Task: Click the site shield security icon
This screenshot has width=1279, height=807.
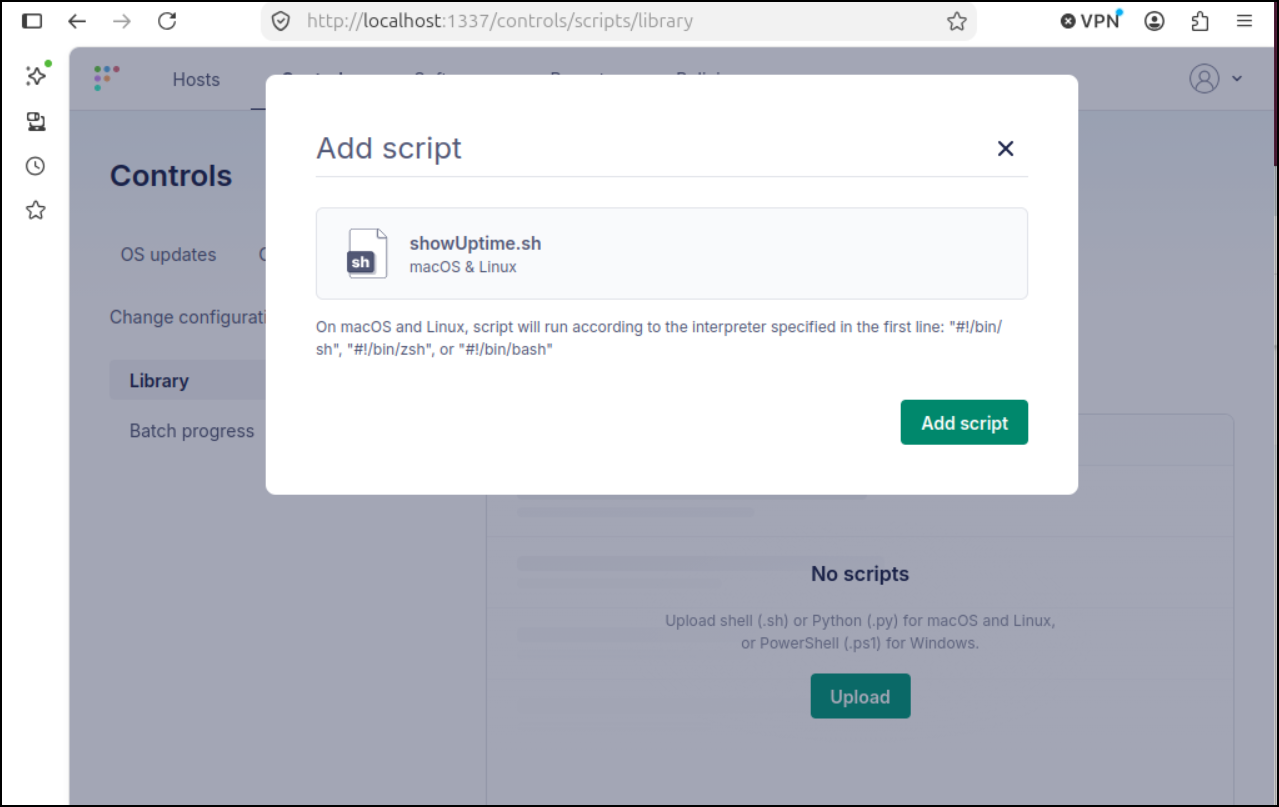Action: tap(281, 21)
